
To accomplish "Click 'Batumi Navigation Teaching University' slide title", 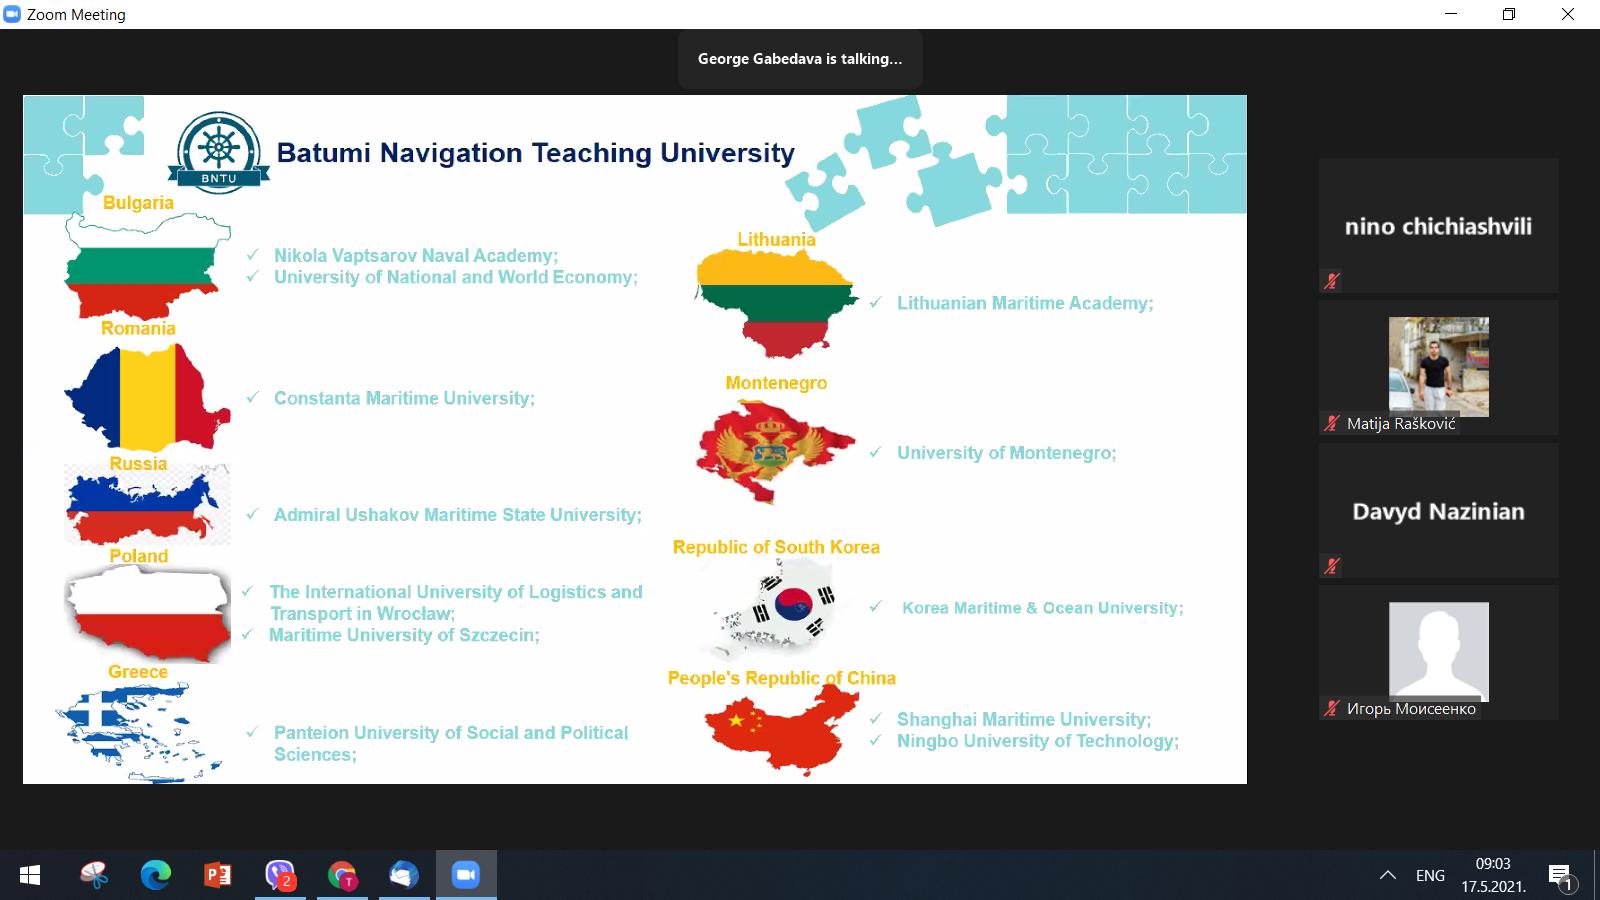I will click(x=536, y=153).
